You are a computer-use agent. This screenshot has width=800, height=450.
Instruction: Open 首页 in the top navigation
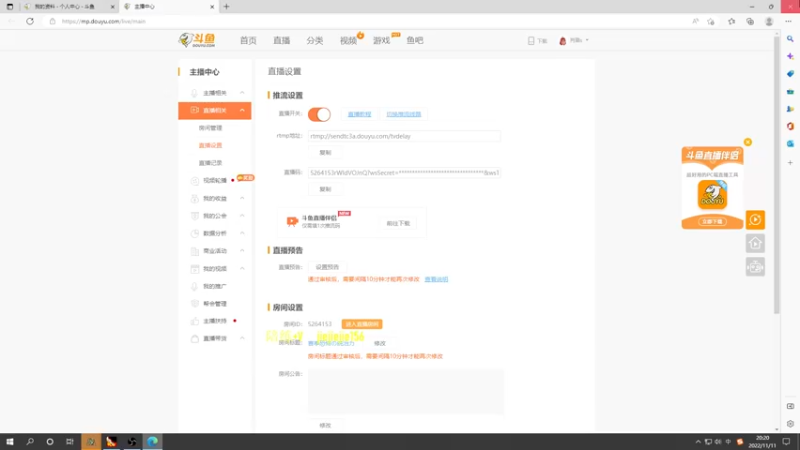pos(248,40)
